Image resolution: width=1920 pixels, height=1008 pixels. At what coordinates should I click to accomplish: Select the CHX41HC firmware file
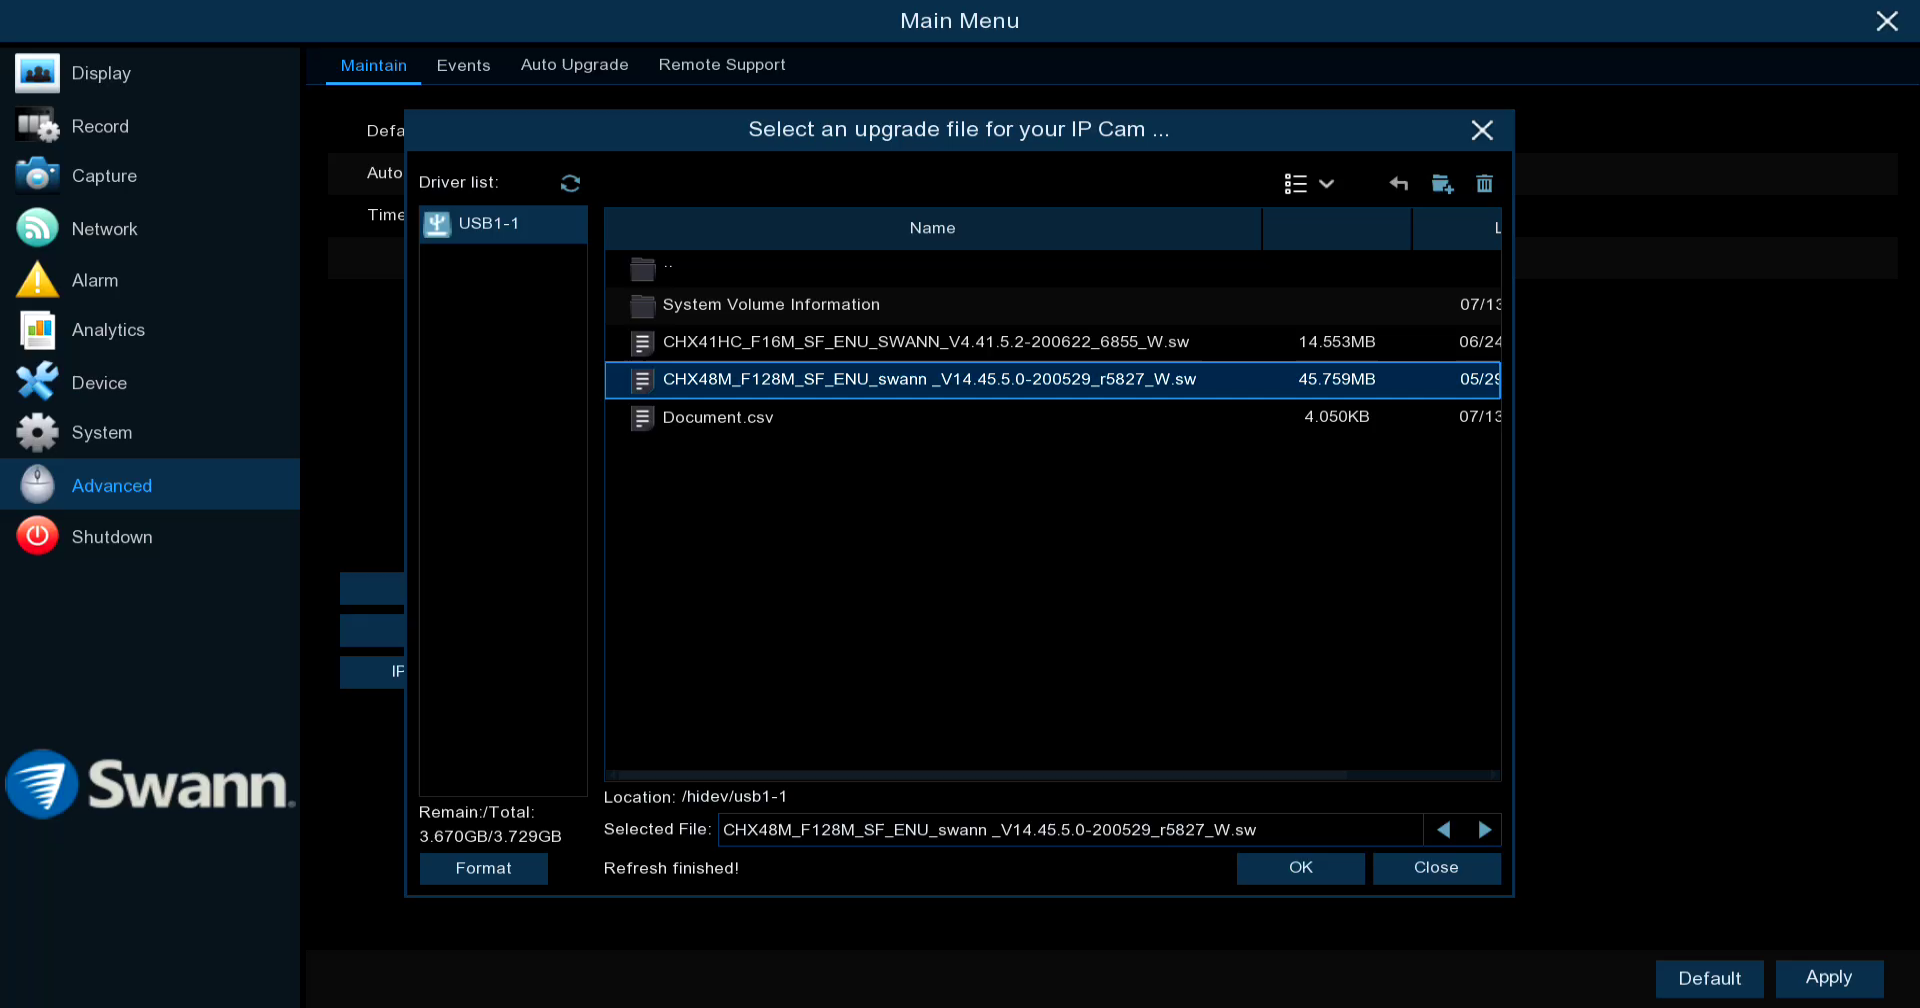(925, 342)
